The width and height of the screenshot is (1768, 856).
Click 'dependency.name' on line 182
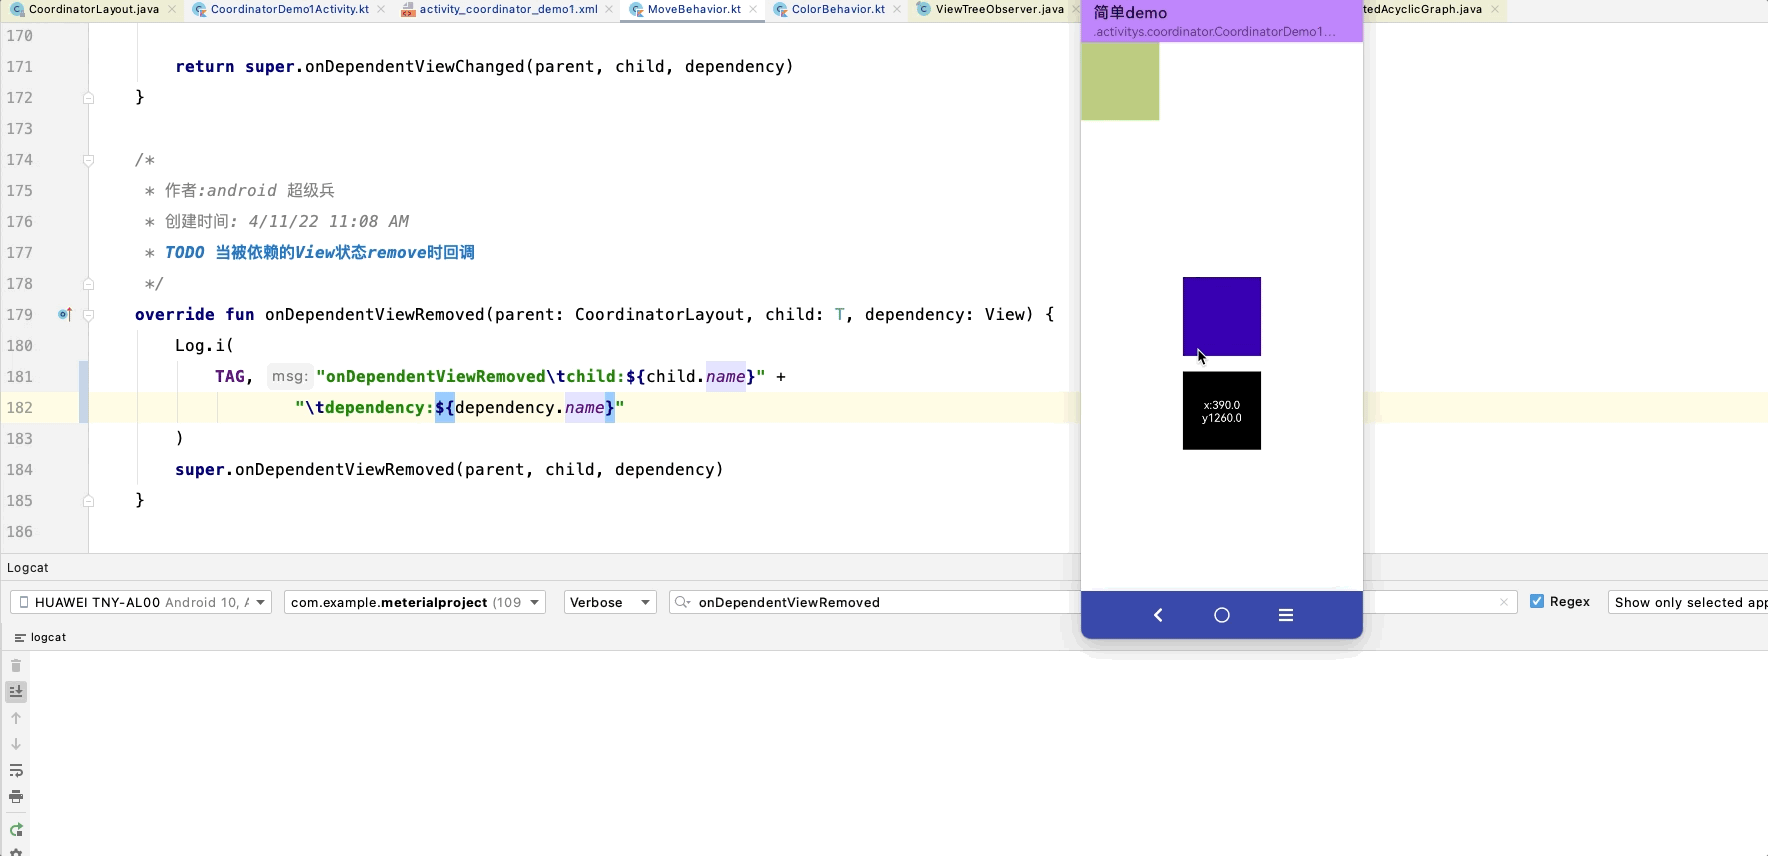coord(530,407)
